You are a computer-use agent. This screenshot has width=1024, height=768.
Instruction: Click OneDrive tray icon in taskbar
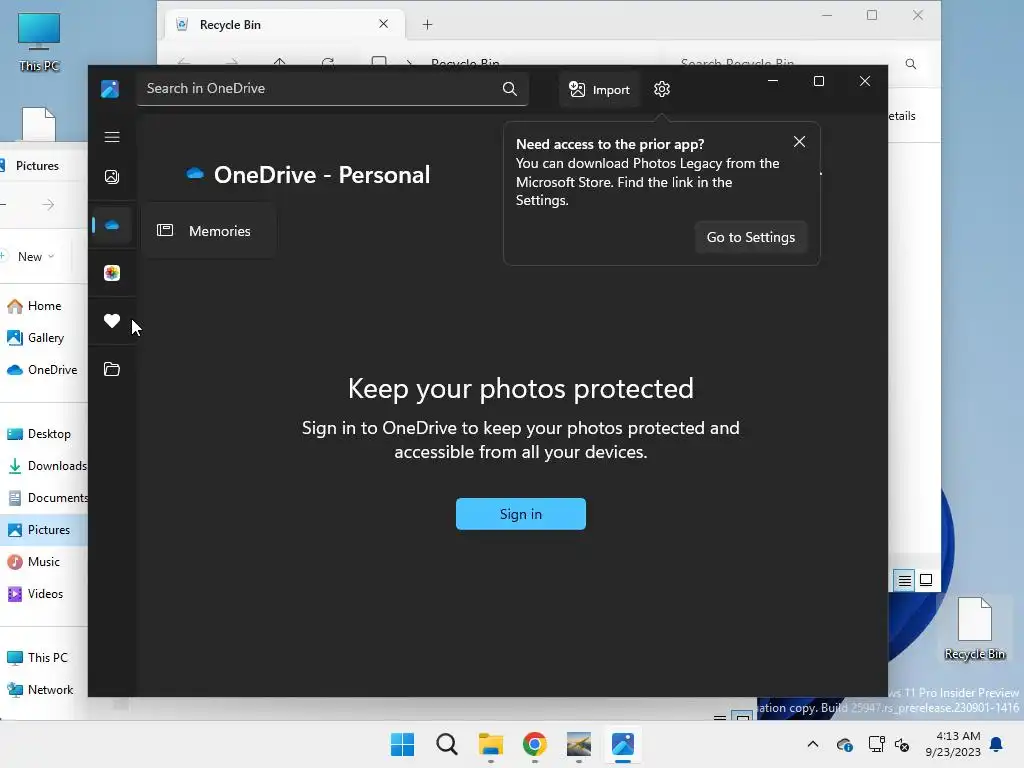pos(844,744)
